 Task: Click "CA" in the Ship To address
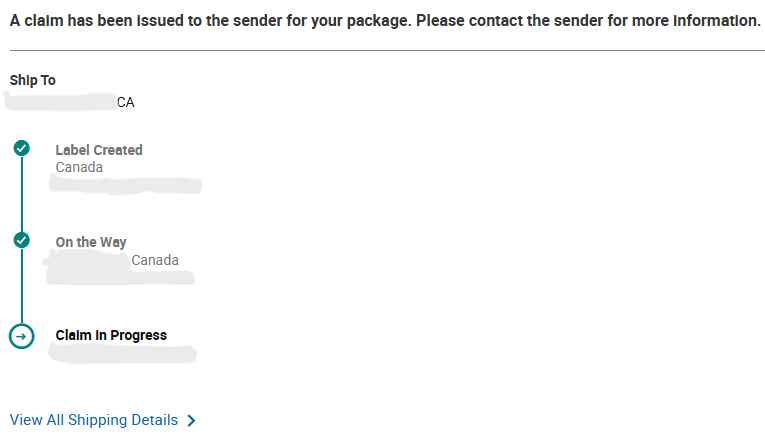point(126,102)
